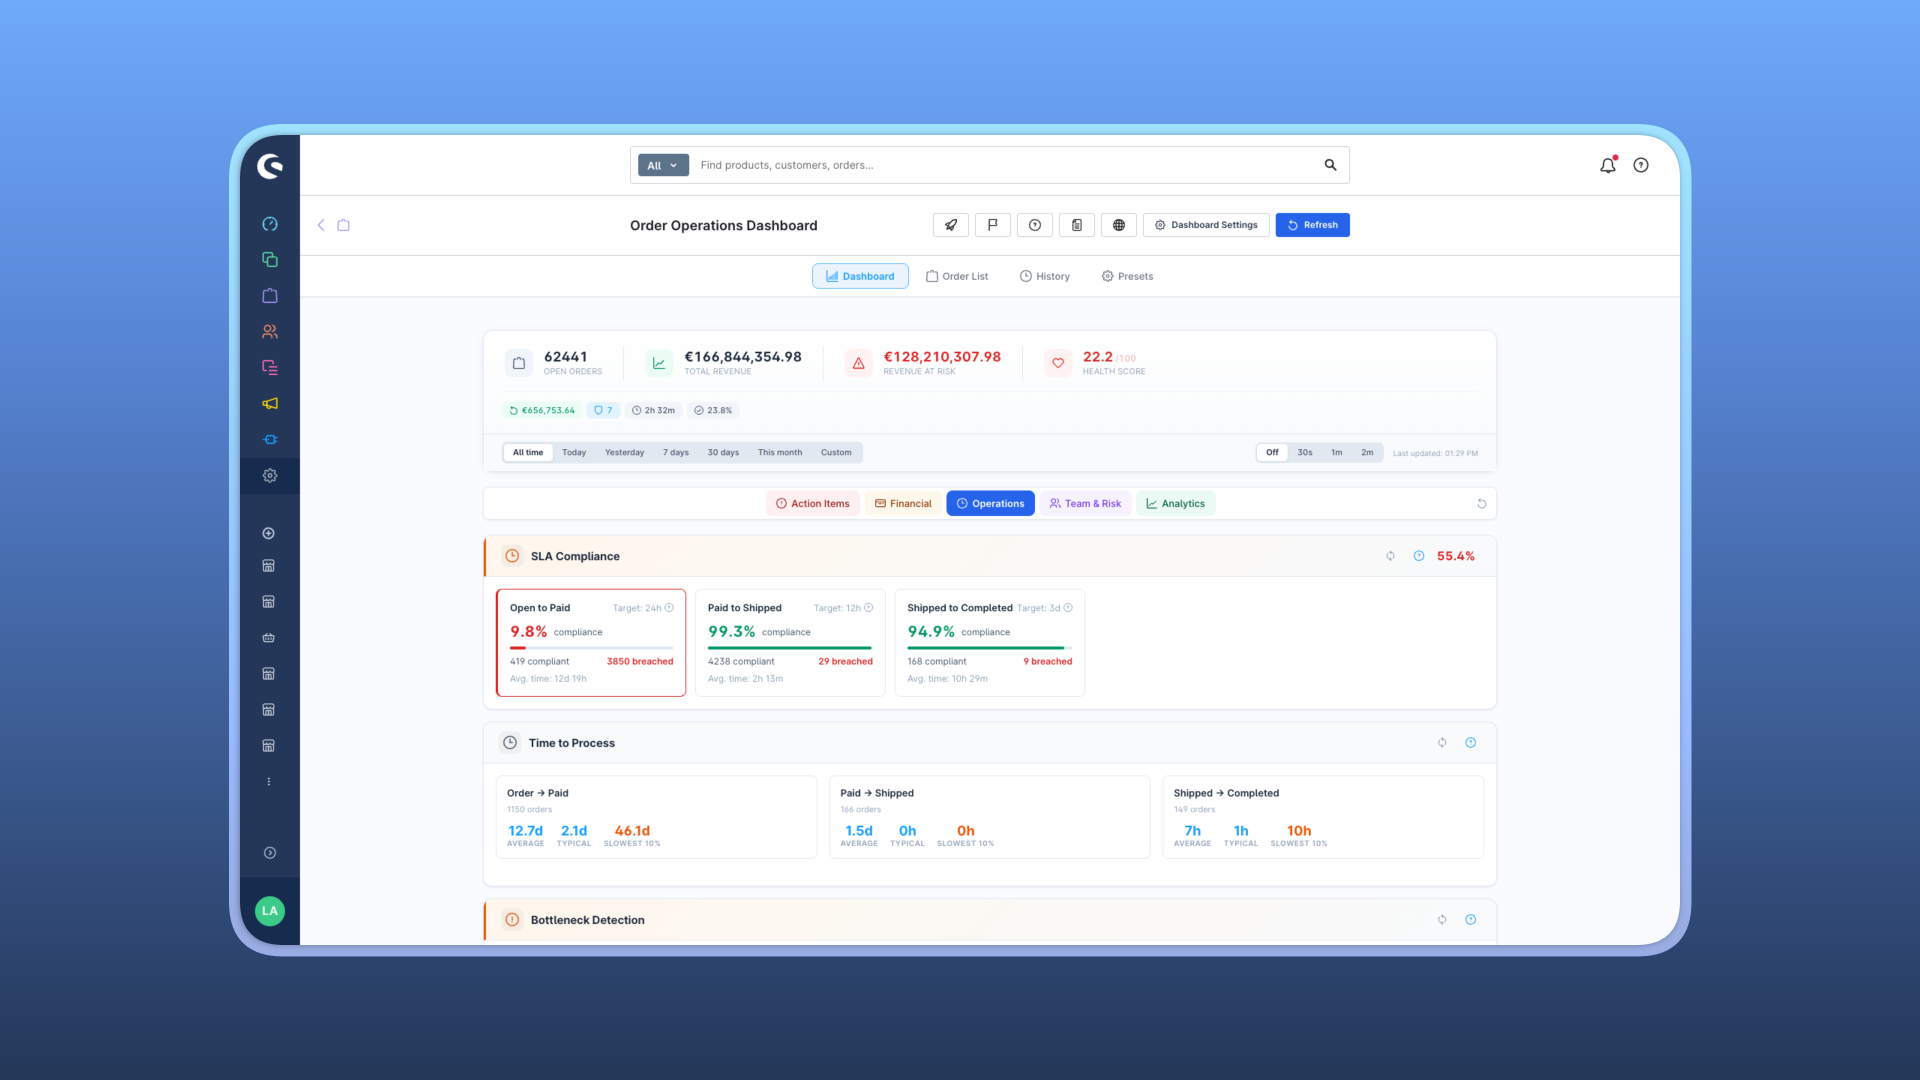
Task: Open the SLA Compliance info icon
Action: pos(1419,557)
